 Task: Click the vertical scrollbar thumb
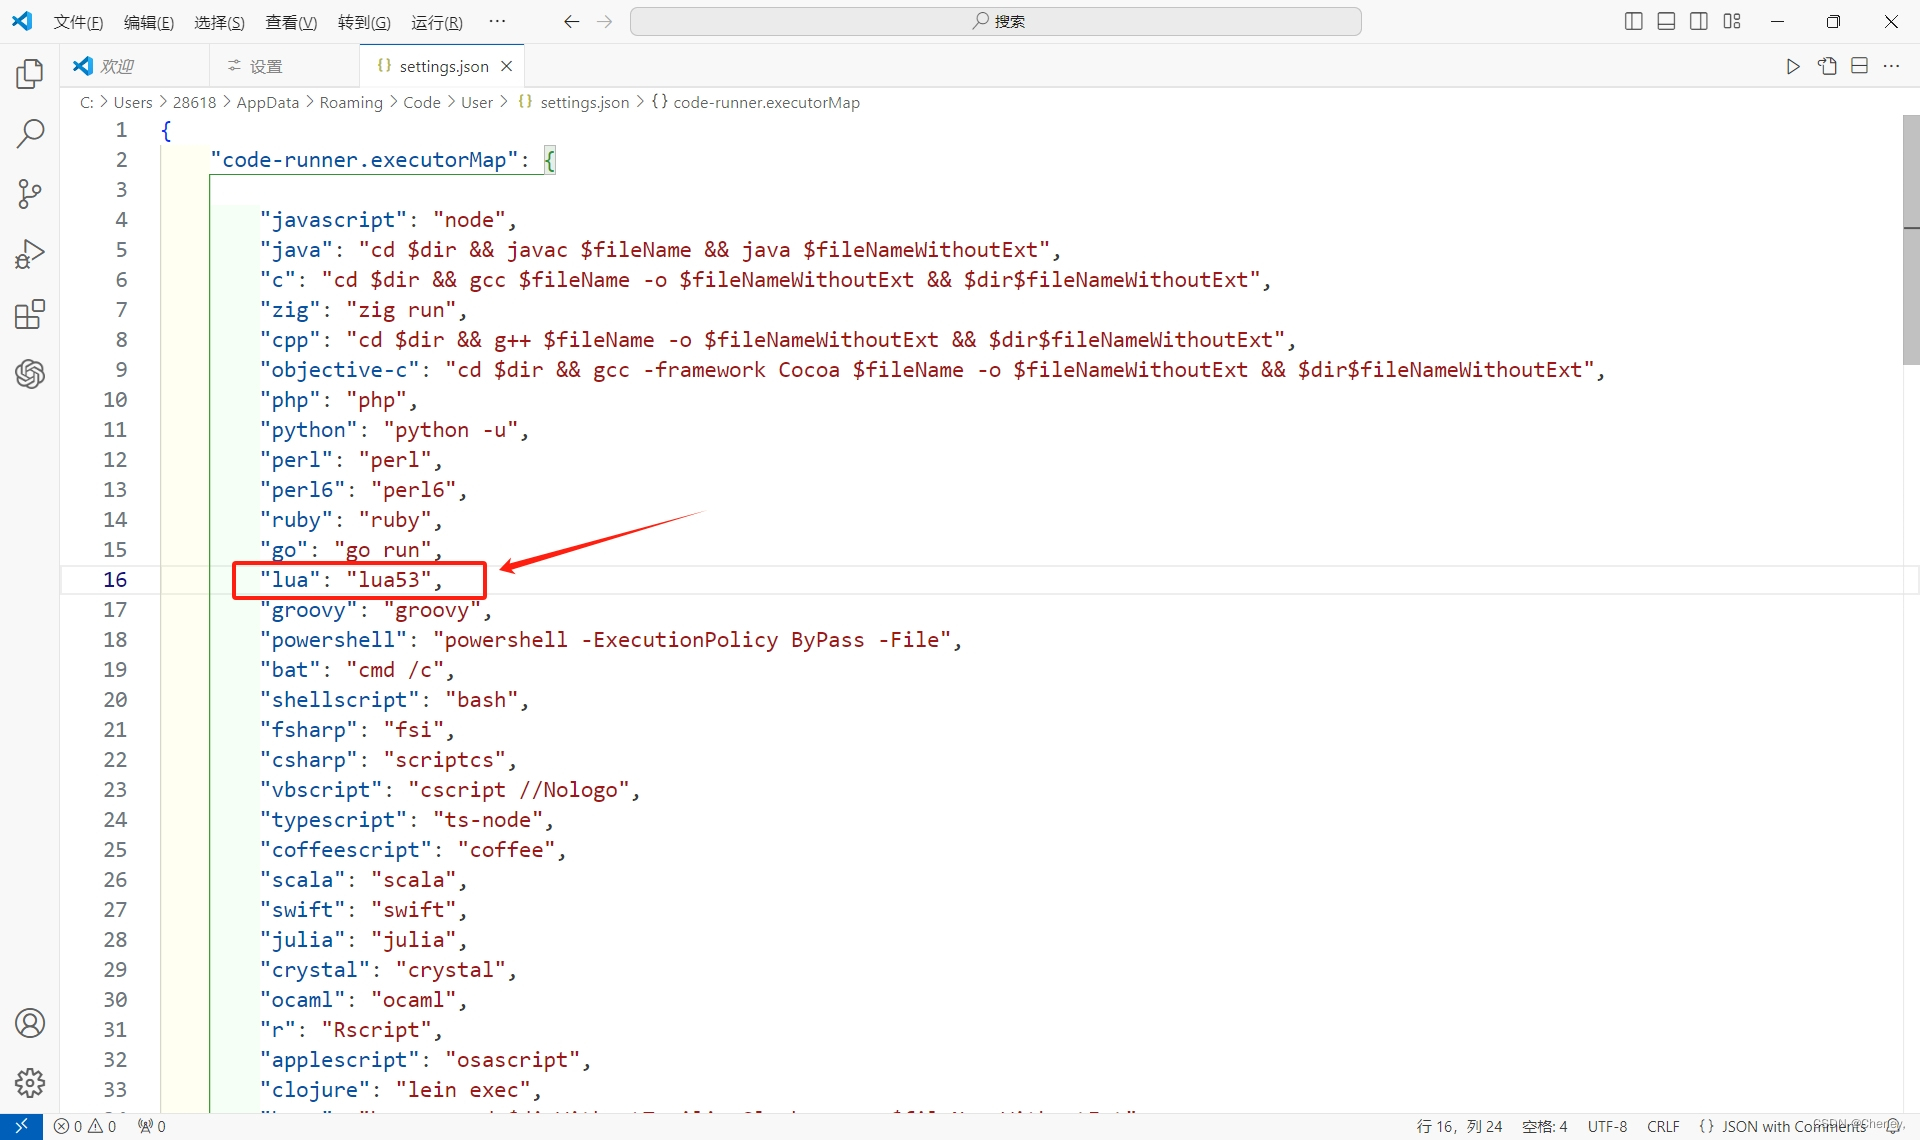pyautogui.click(x=1911, y=240)
